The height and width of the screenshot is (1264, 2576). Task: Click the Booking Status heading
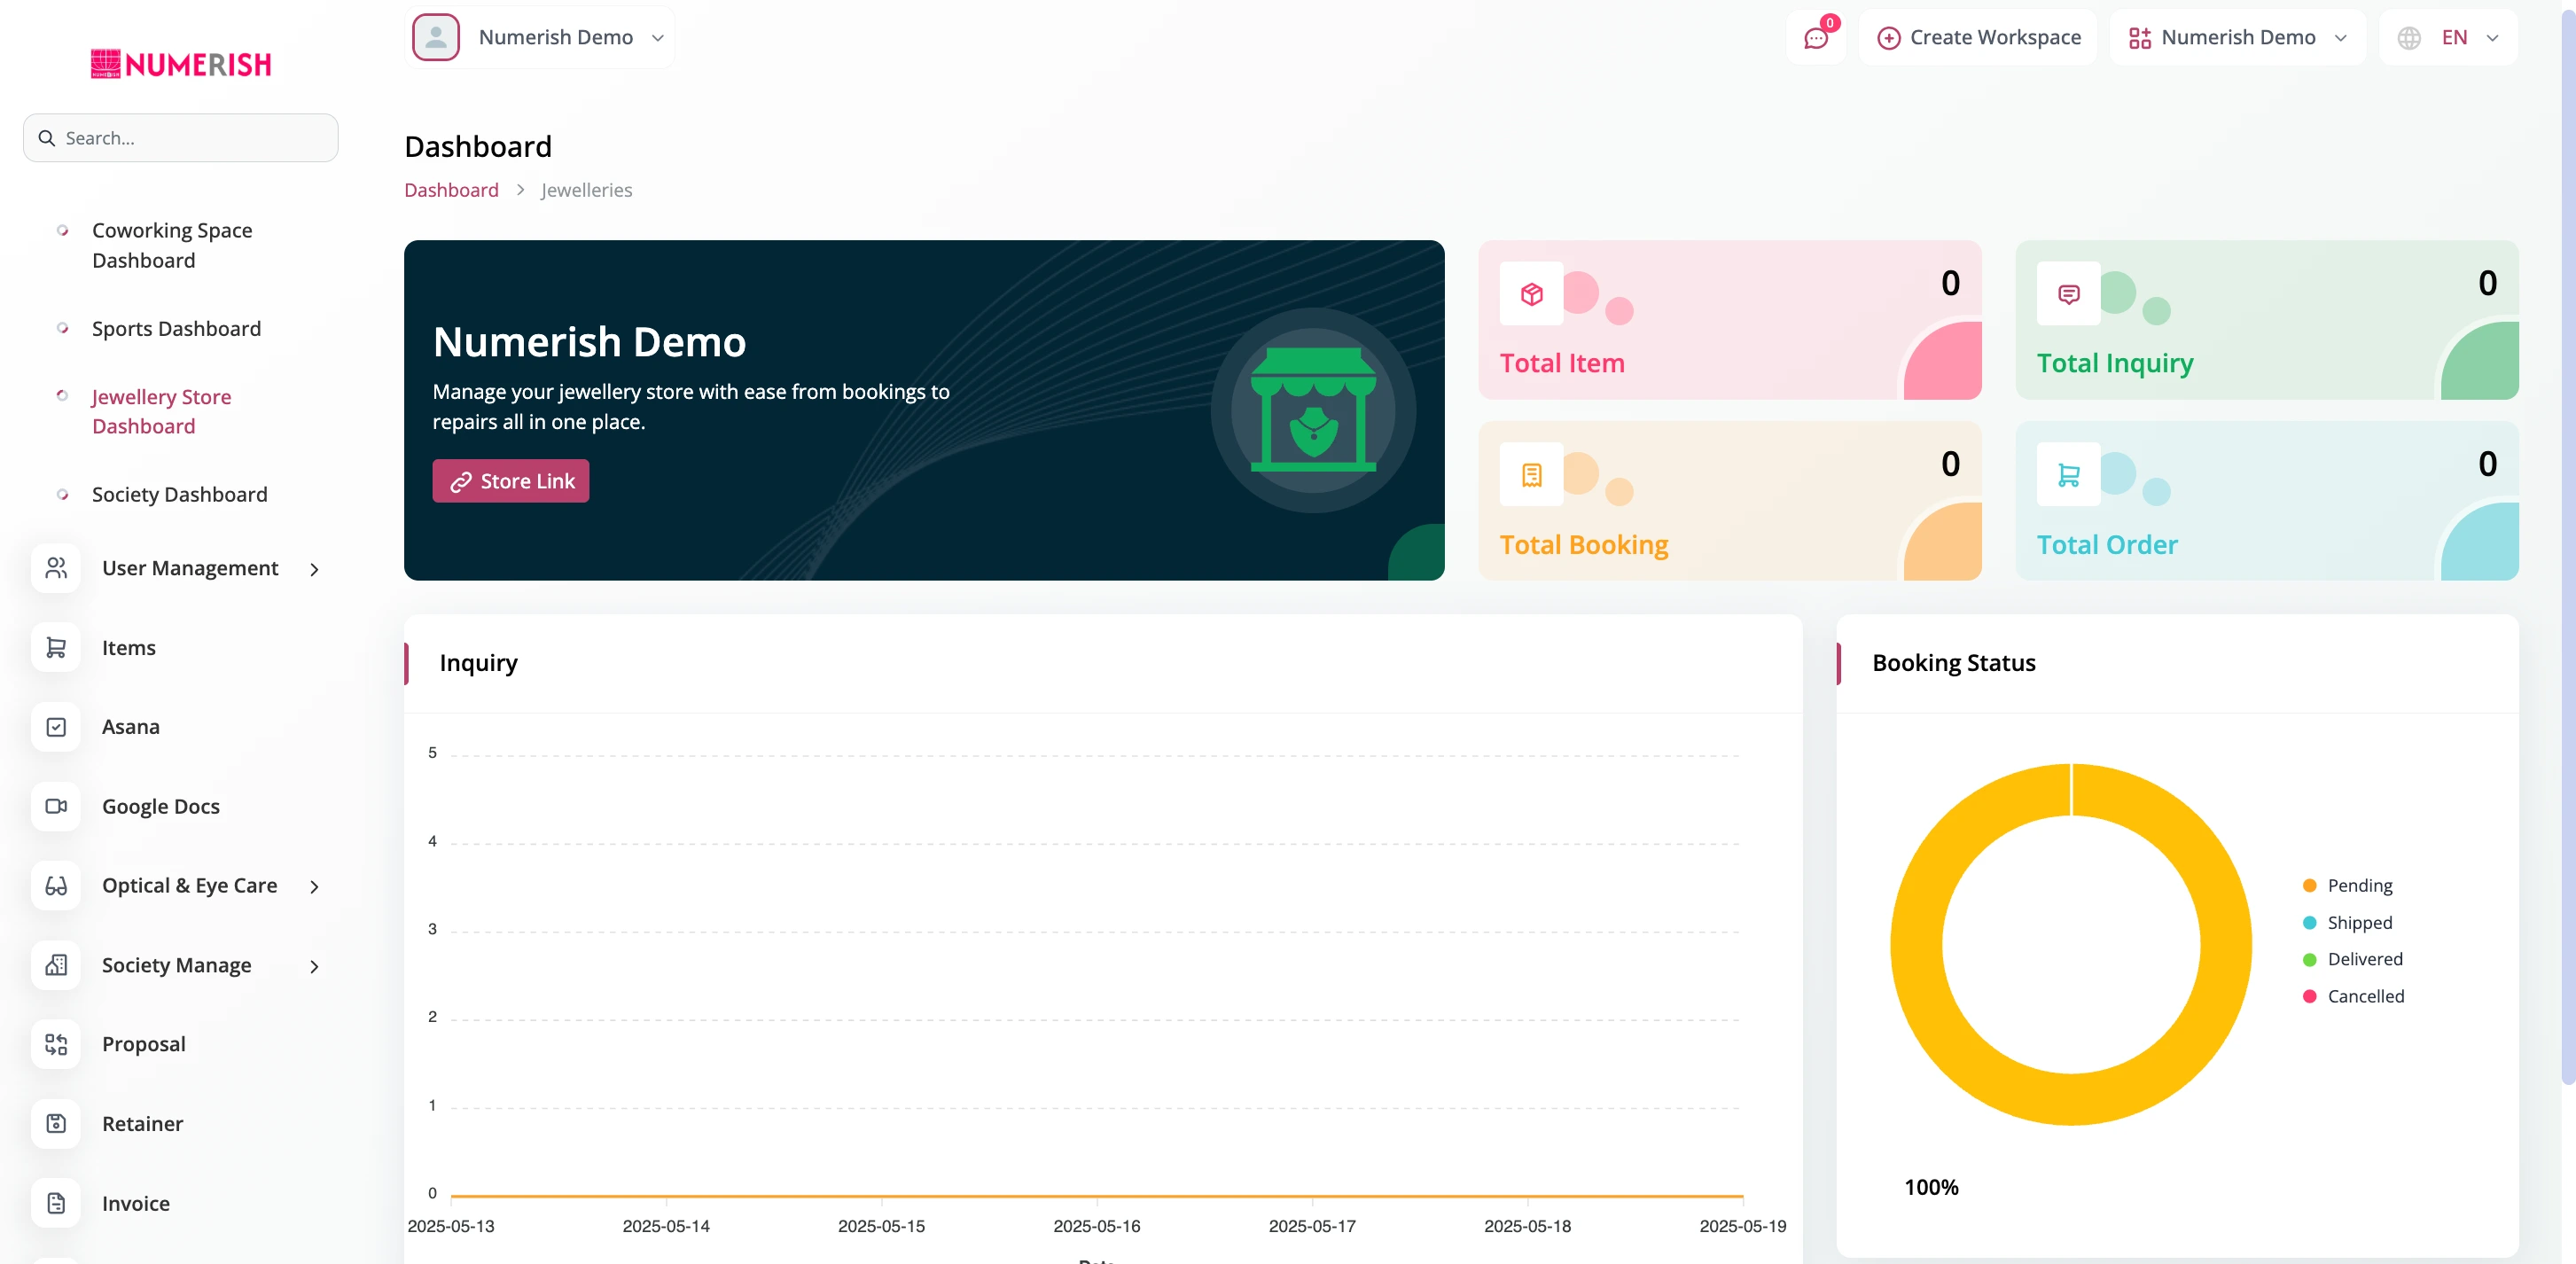pos(1953,663)
